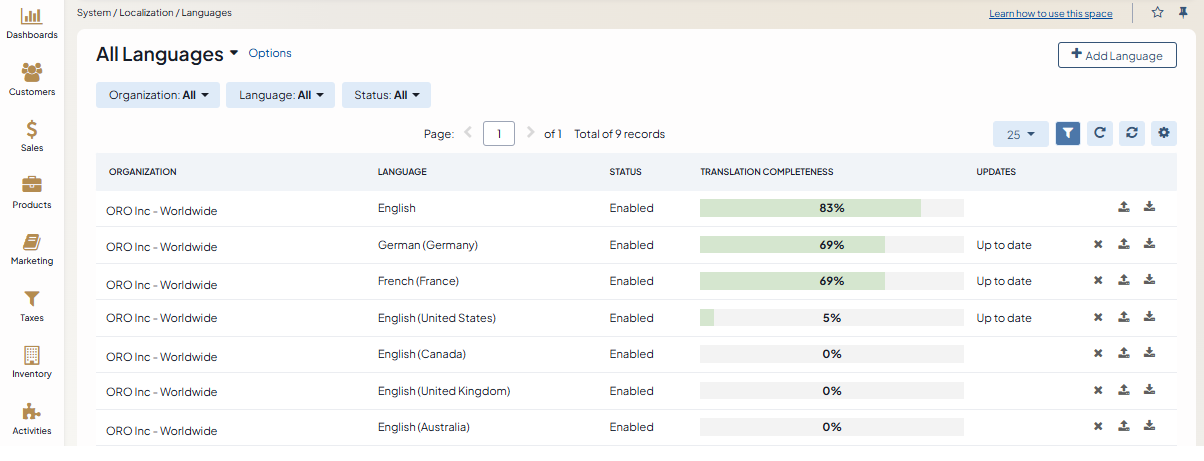Expand the Organization filter dropdown

pyautogui.click(x=158, y=95)
